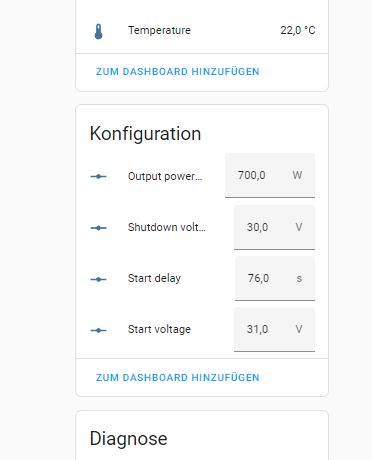Click the Diagnose section heading
372x460 pixels.
pos(128,439)
